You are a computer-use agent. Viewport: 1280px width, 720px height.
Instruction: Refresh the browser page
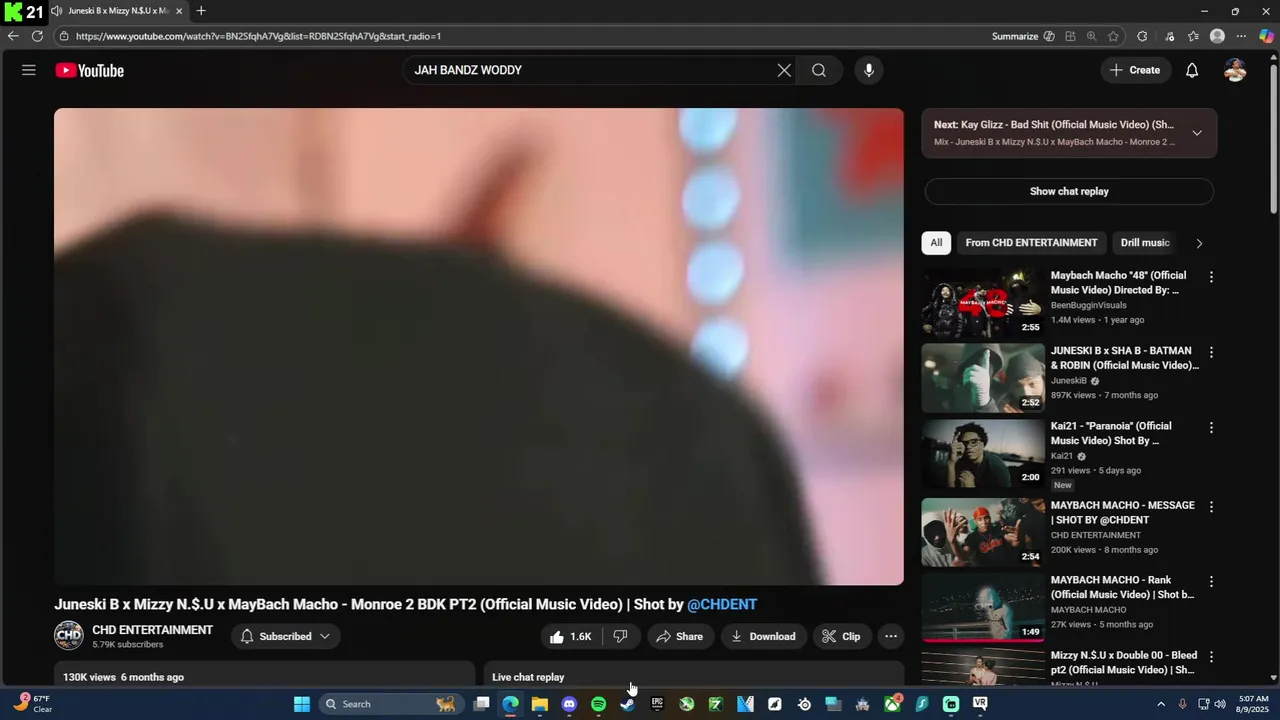pyautogui.click(x=37, y=36)
